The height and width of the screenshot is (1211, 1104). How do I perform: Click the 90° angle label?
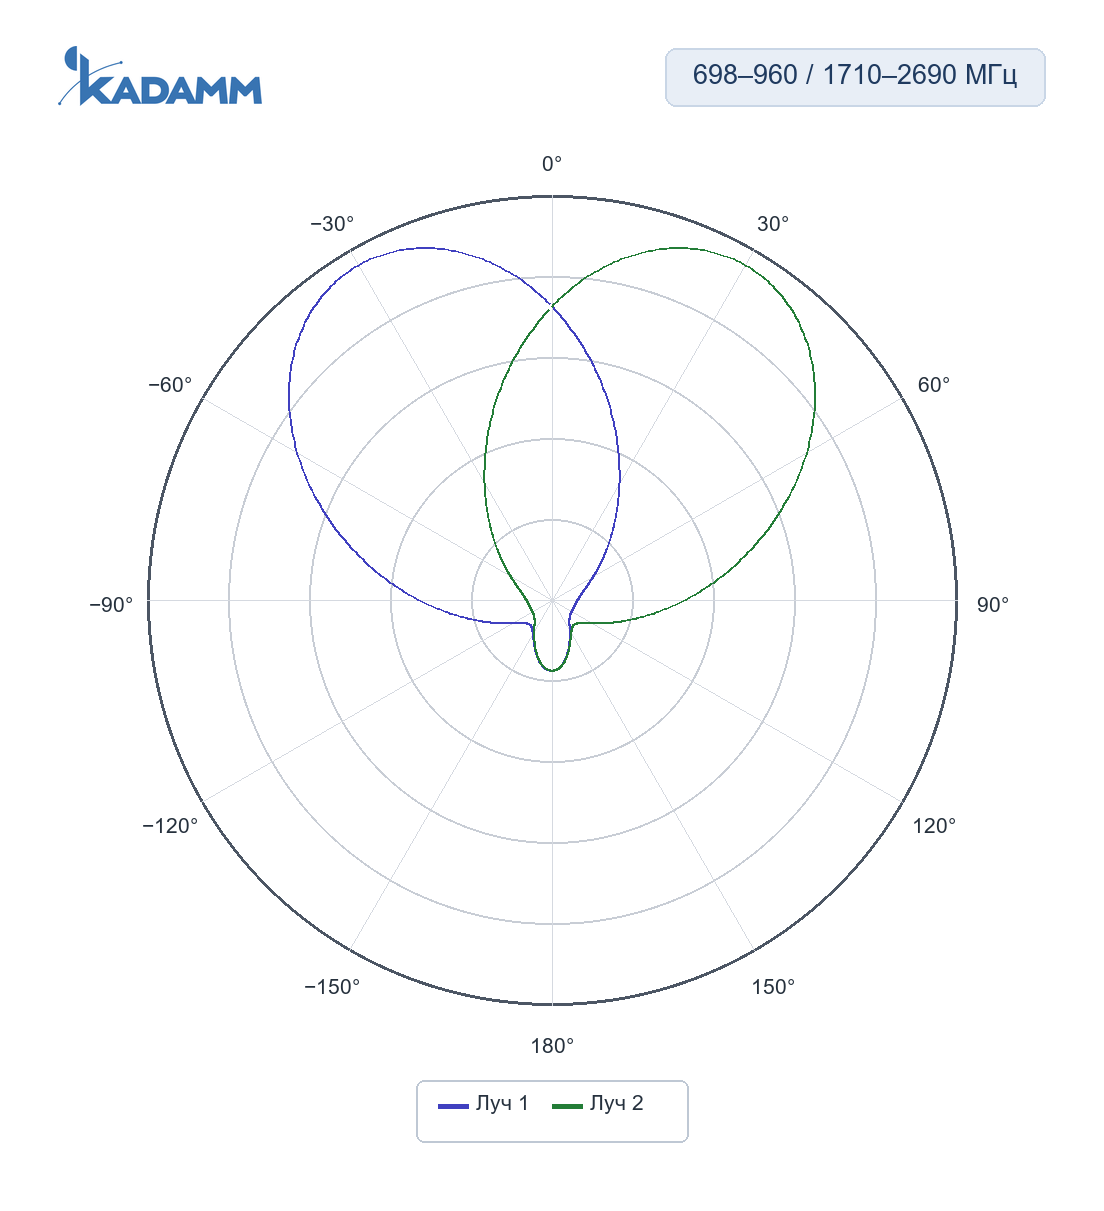[993, 605]
